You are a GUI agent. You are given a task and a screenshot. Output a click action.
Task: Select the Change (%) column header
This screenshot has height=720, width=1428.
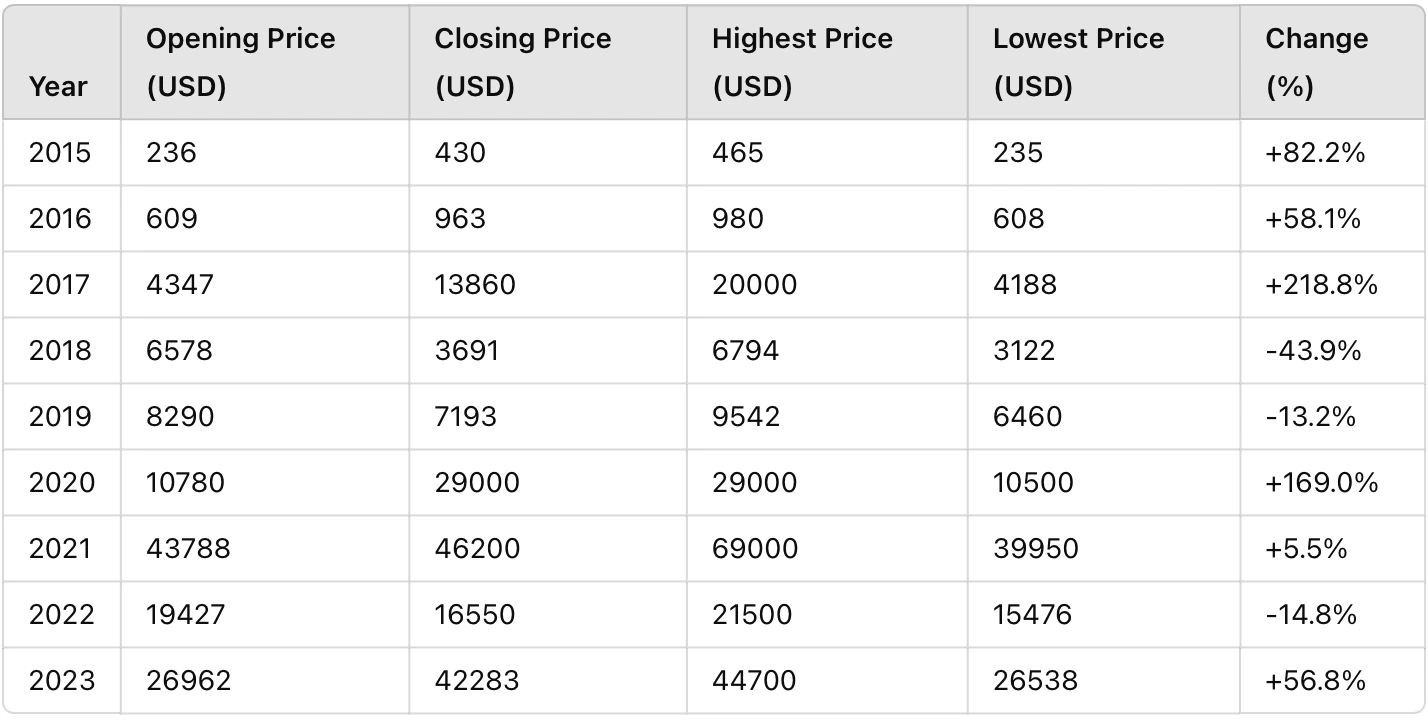[1317, 62]
